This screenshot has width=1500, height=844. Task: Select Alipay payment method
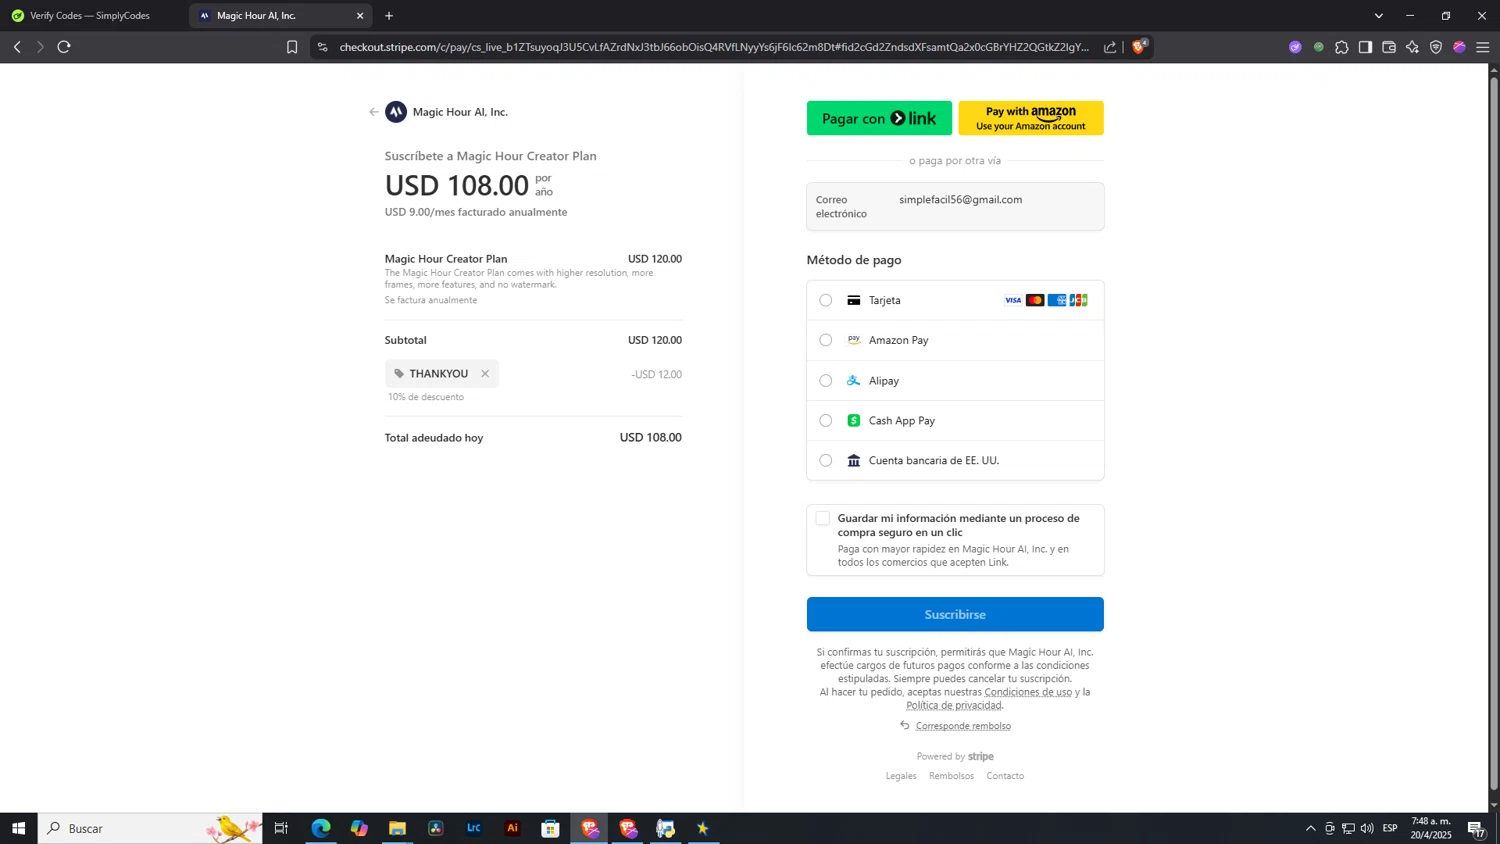955,380
